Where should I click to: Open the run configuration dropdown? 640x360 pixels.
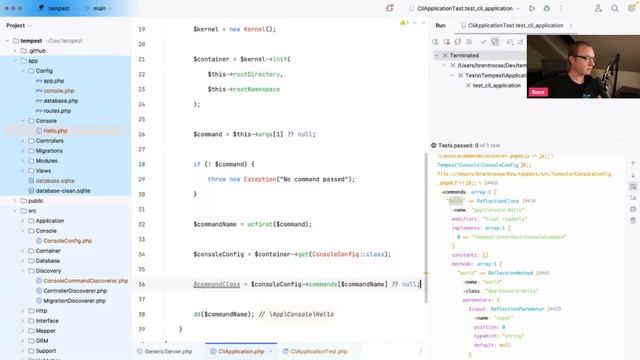click(465, 8)
